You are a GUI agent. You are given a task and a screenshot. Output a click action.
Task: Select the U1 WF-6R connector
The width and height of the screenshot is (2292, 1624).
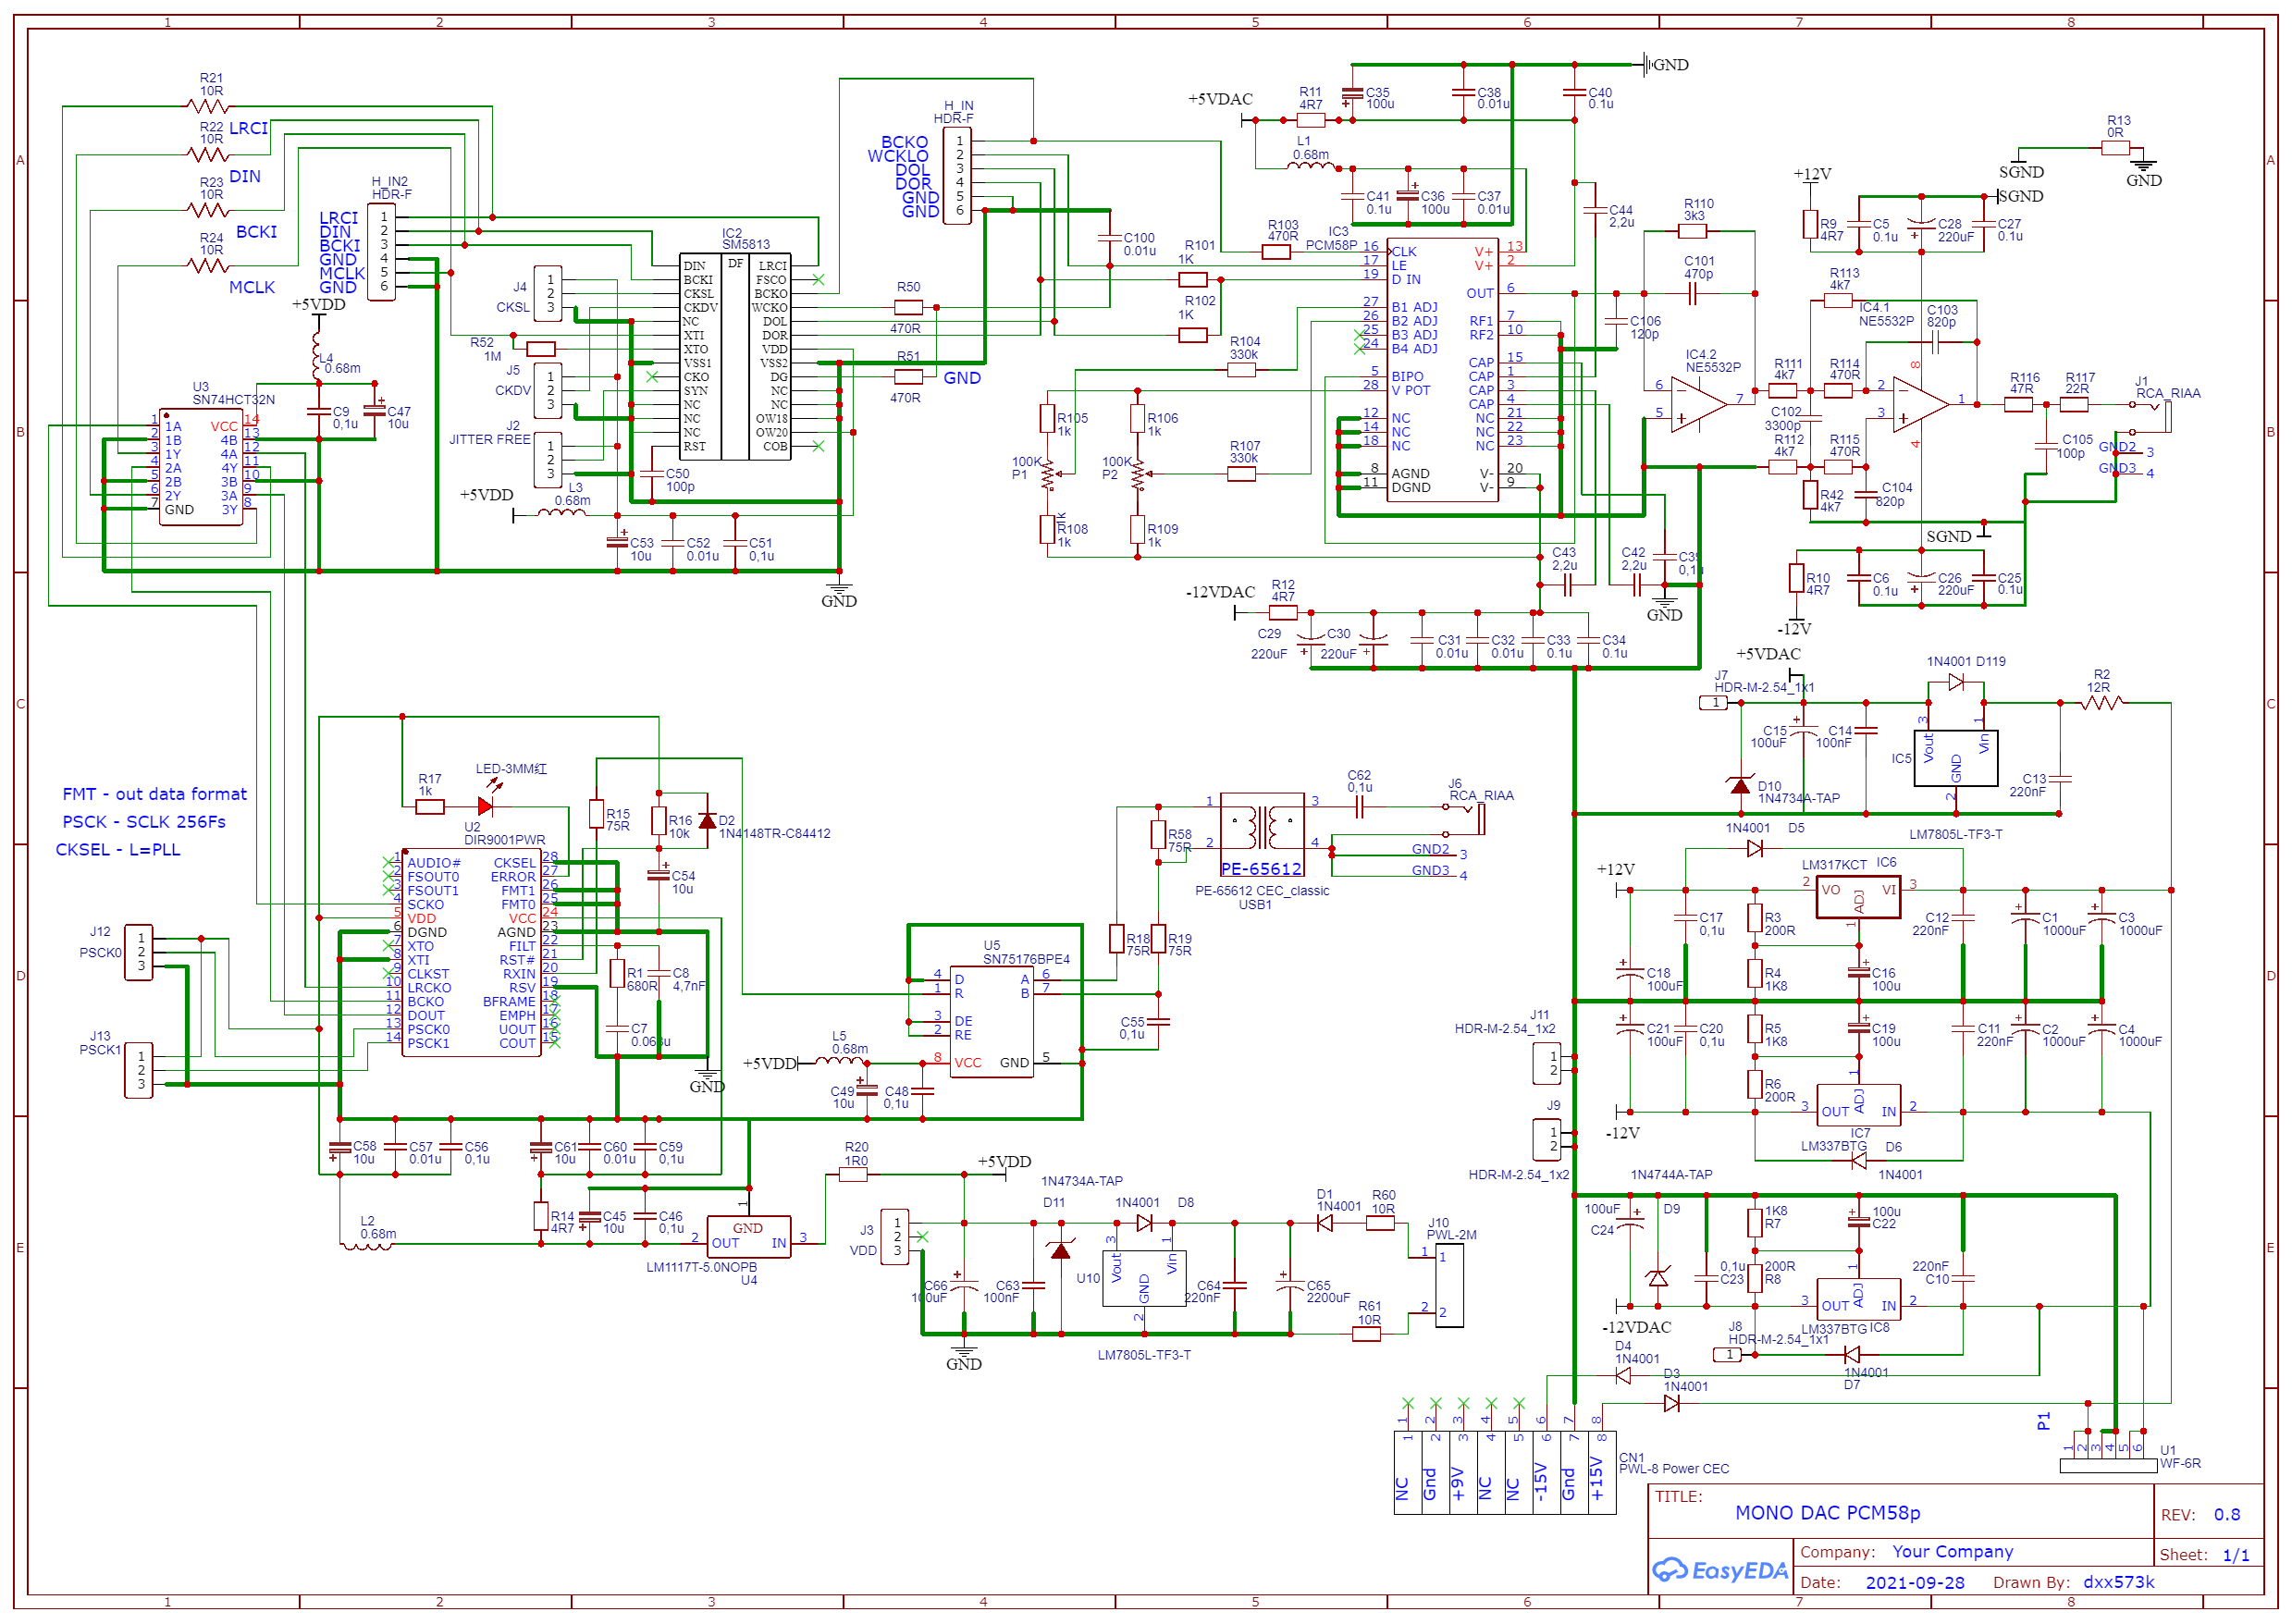click(x=2107, y=1465)
